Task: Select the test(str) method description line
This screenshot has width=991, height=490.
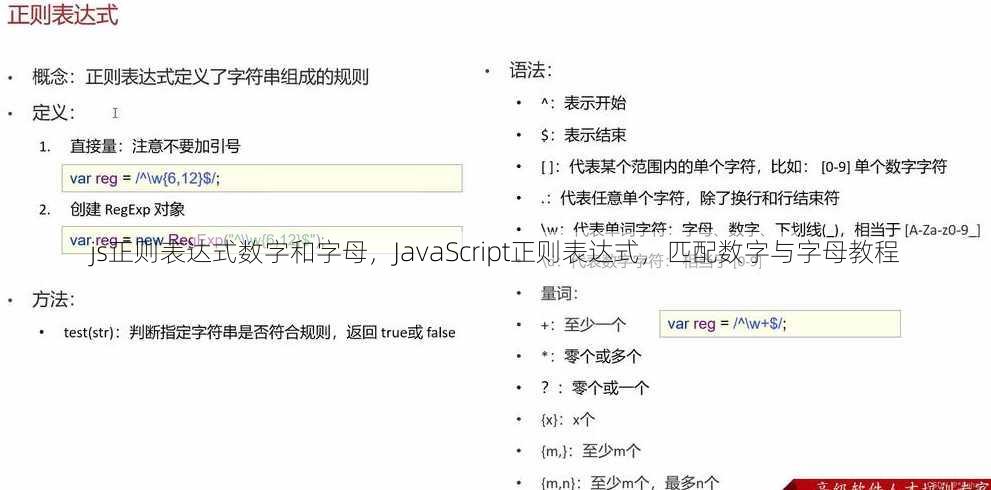Action: click(x=260, y=333)
